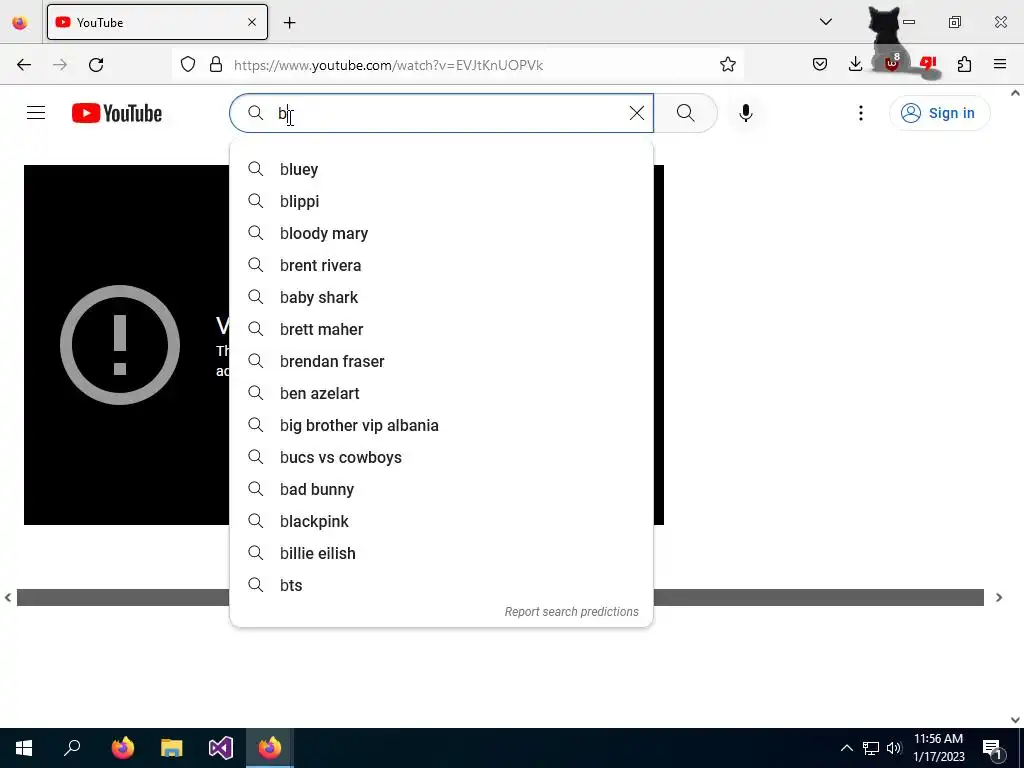Screen dimensions: 1024x768
Task: Click the URL address bar
Action: pyautogui.click(x=457, y=65)
